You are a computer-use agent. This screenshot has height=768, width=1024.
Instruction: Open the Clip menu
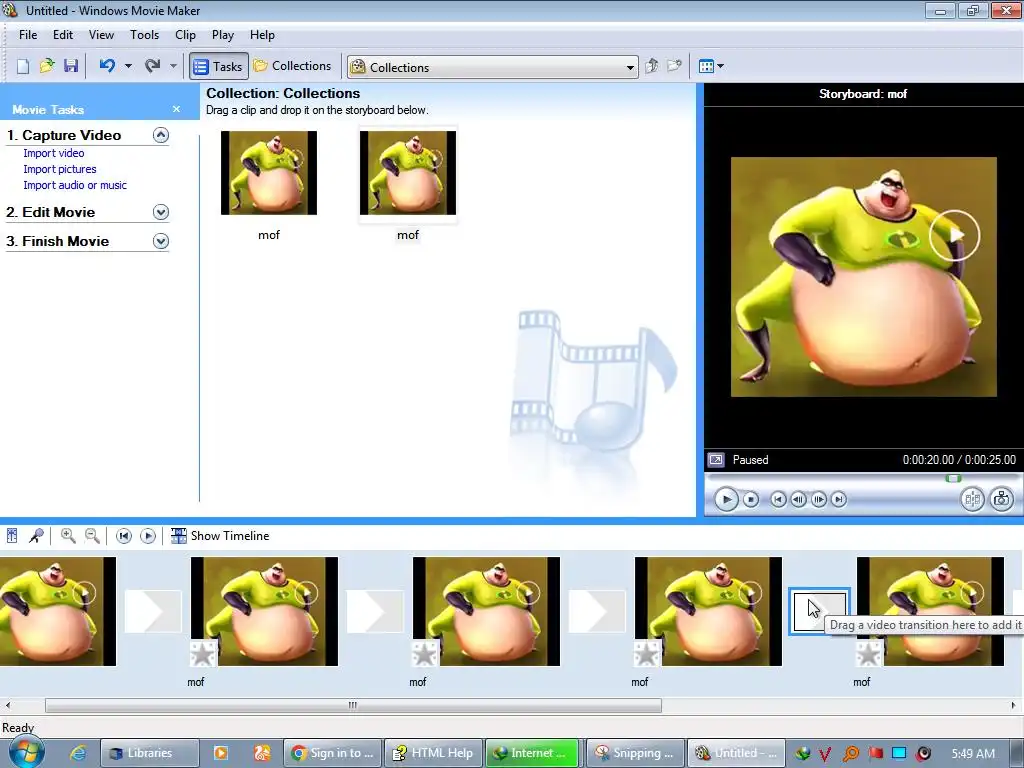tap(185, 35)
